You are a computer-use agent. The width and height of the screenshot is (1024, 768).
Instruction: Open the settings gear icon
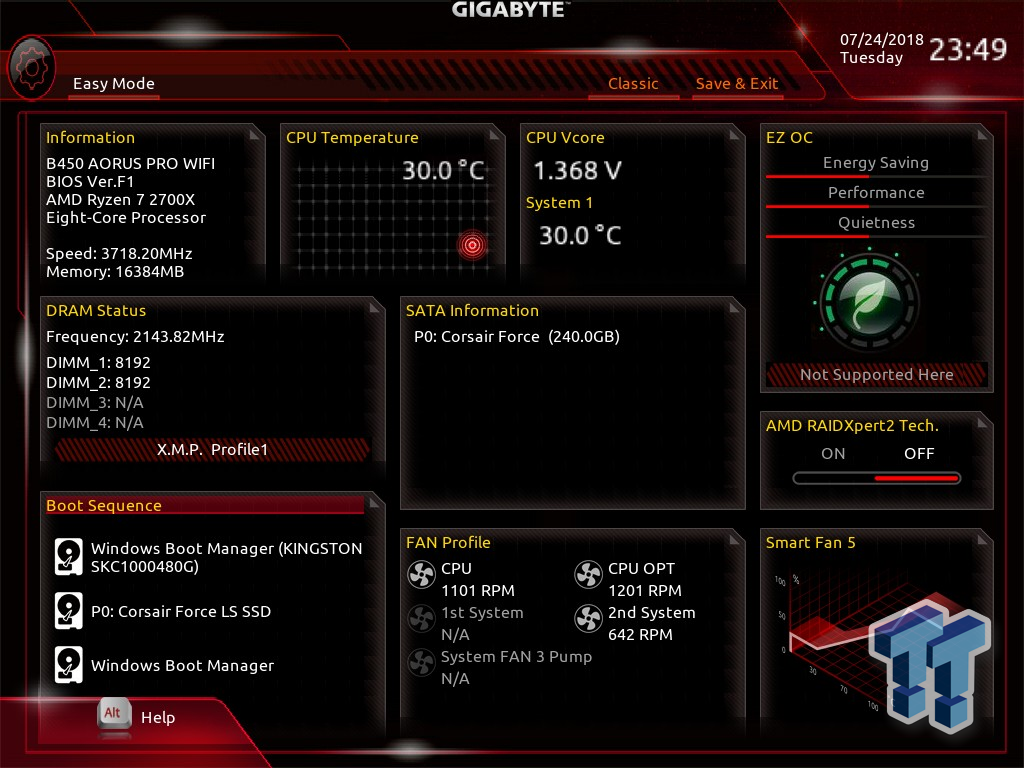tap(32, 68)
